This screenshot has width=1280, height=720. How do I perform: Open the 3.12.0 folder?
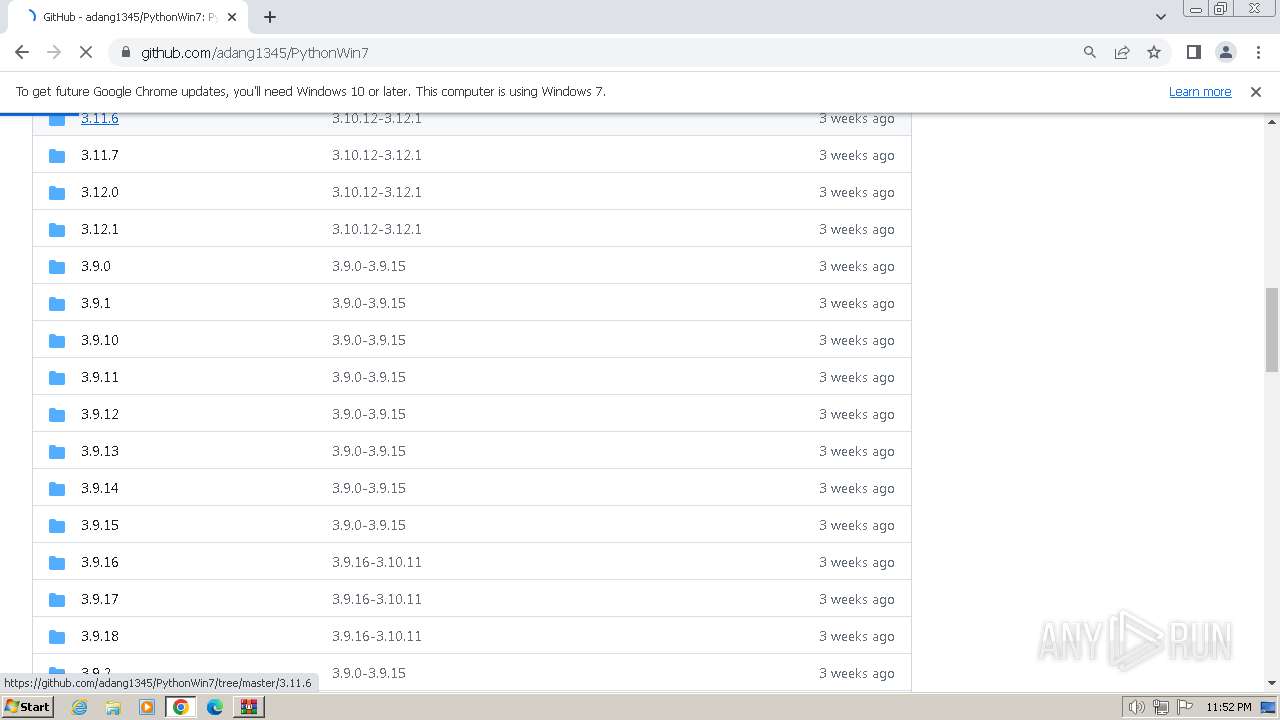(100, 192)
